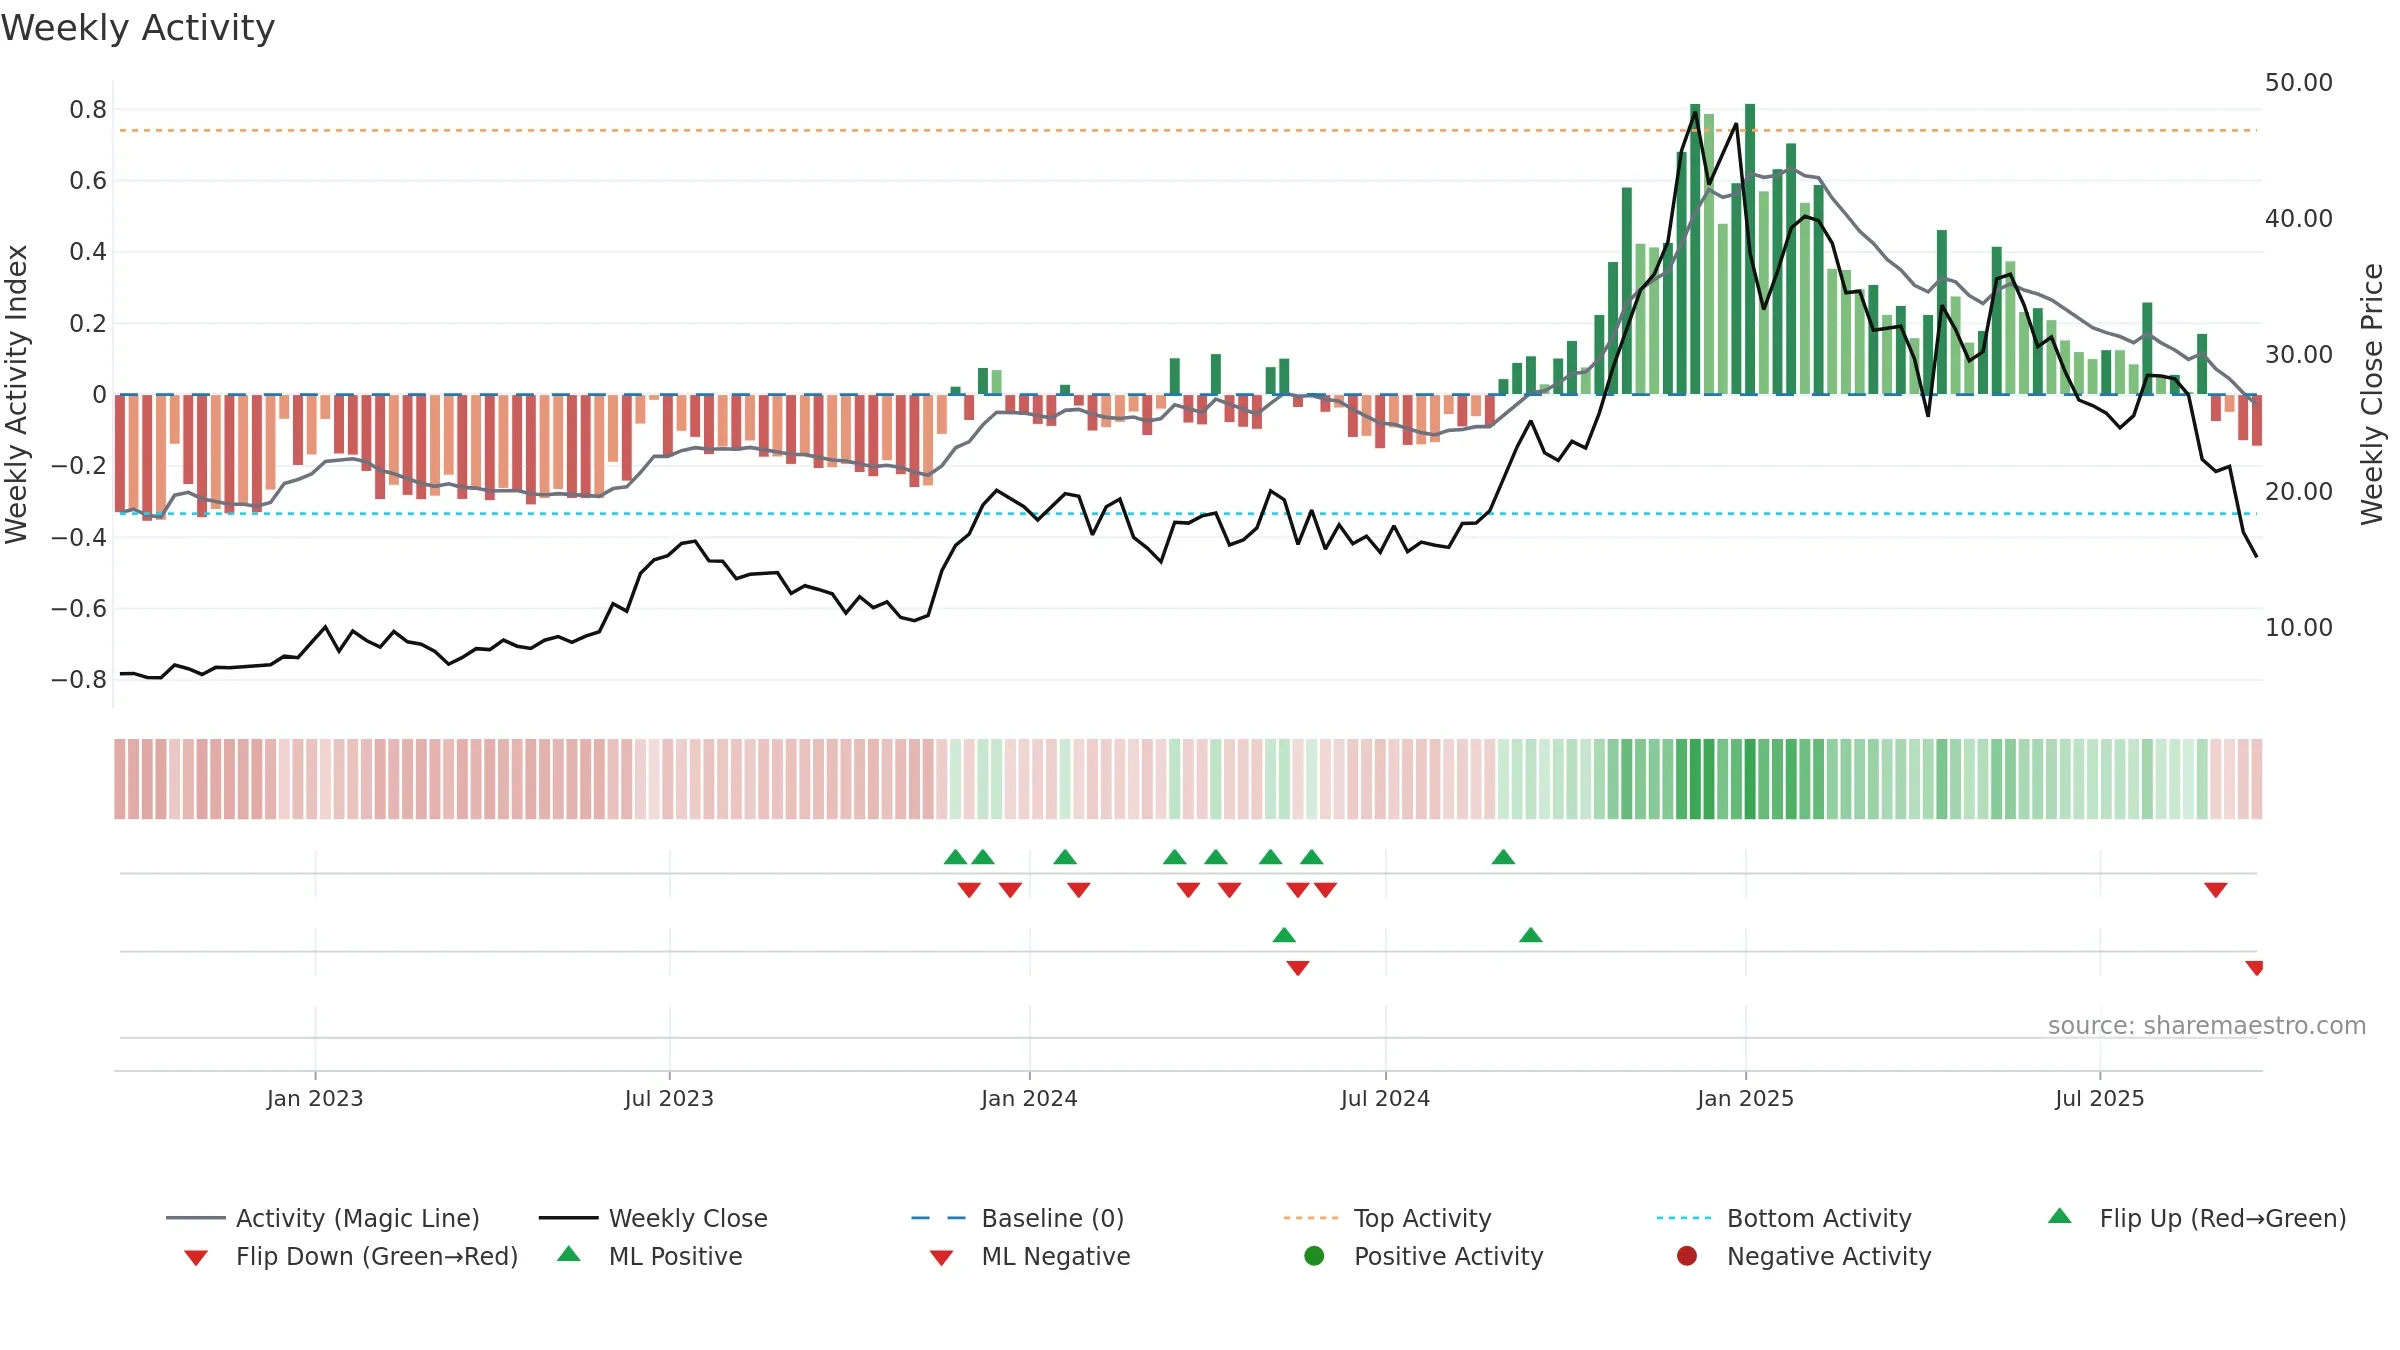This screenshot has width=2400, height=1350.
Task: Click the Negative Activity red circle icon
Action: pos(1687,1256)
